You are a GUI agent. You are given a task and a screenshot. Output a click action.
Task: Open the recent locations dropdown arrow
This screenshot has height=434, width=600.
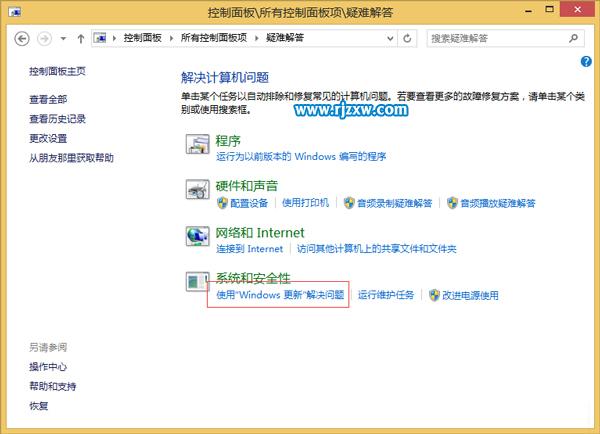pos(64,39)
